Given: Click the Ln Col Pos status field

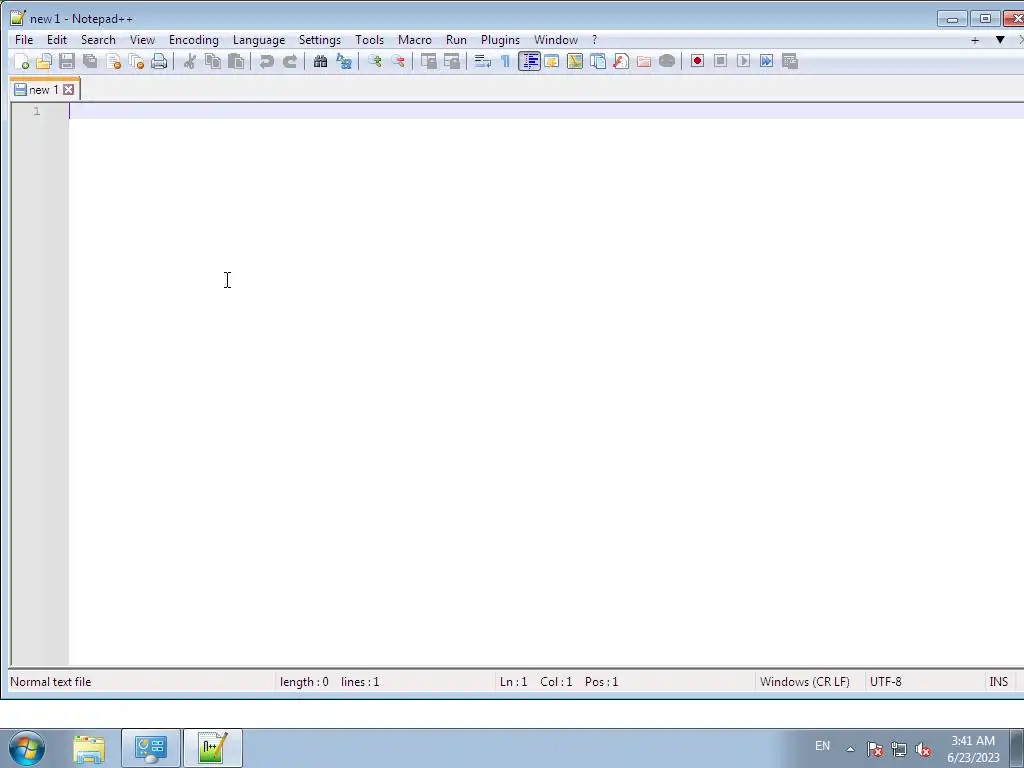Looking at the screenshot, I should pyautogui.click(x=624, y=682).
